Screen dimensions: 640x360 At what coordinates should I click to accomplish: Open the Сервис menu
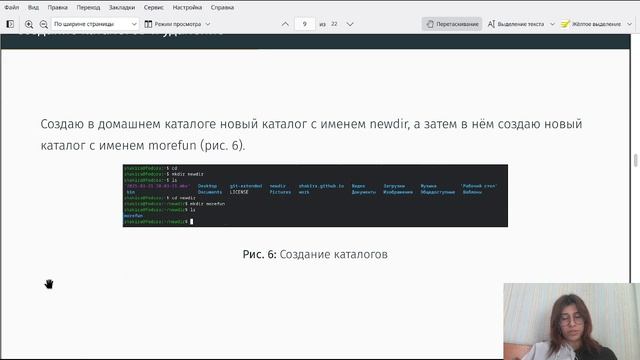(x=153, y=7)
